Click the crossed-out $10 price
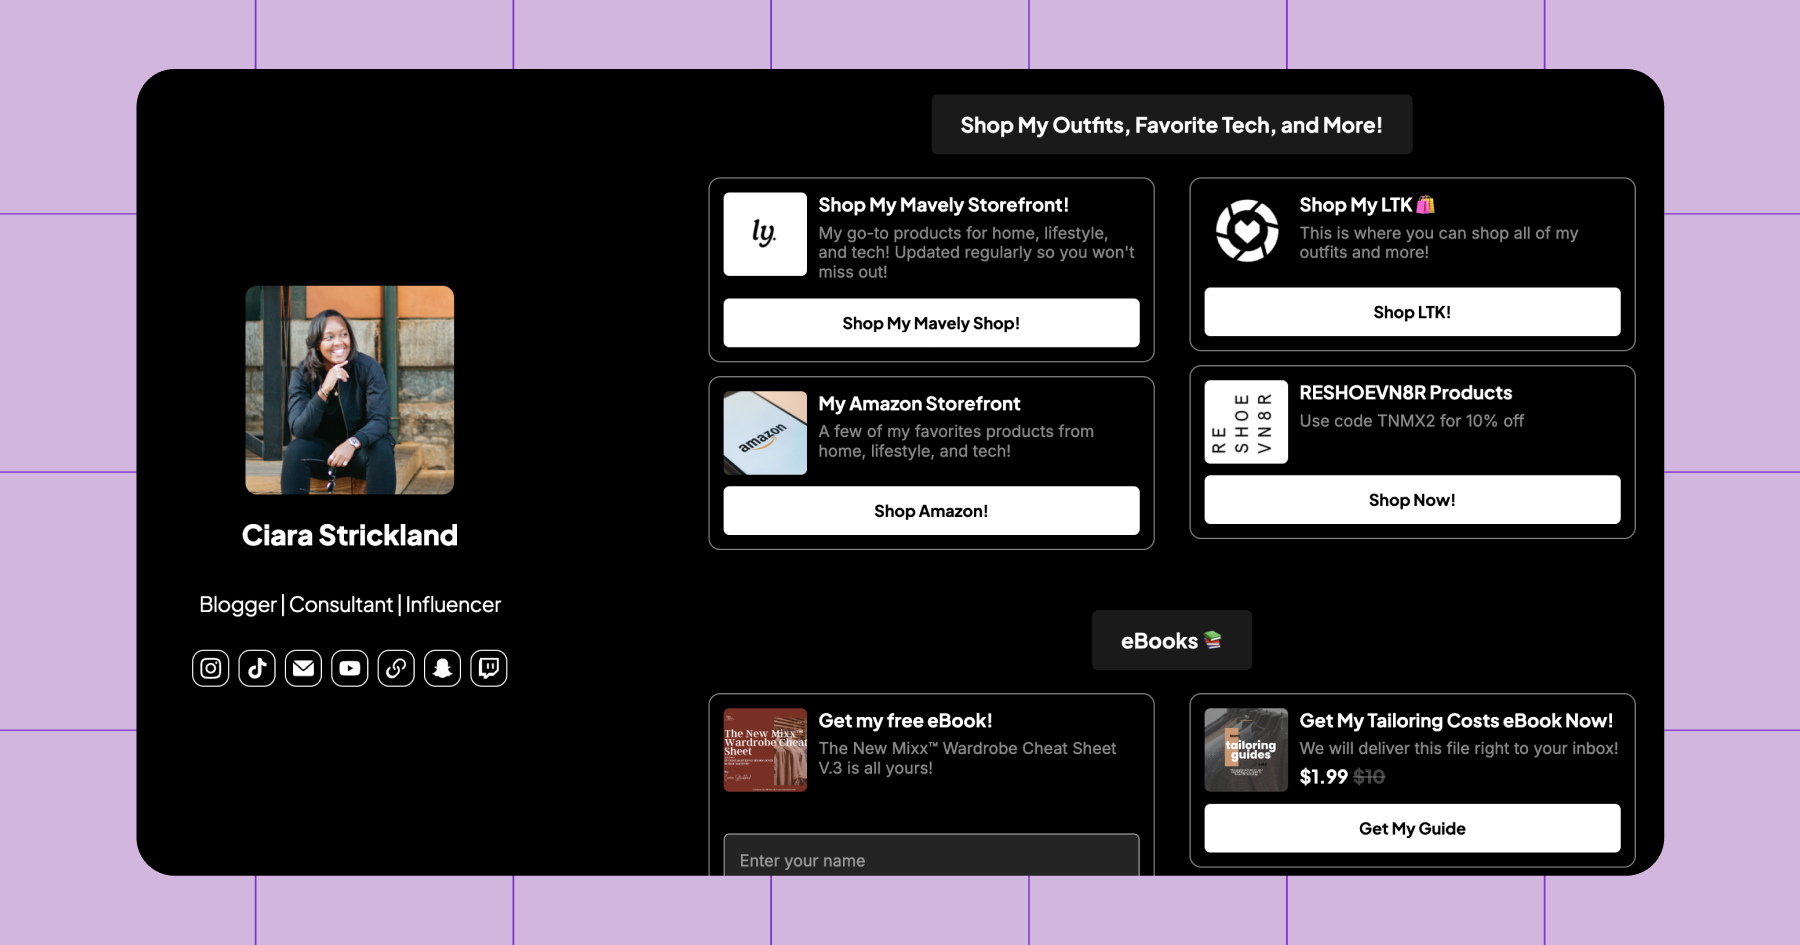 [x=1369, y=777]
